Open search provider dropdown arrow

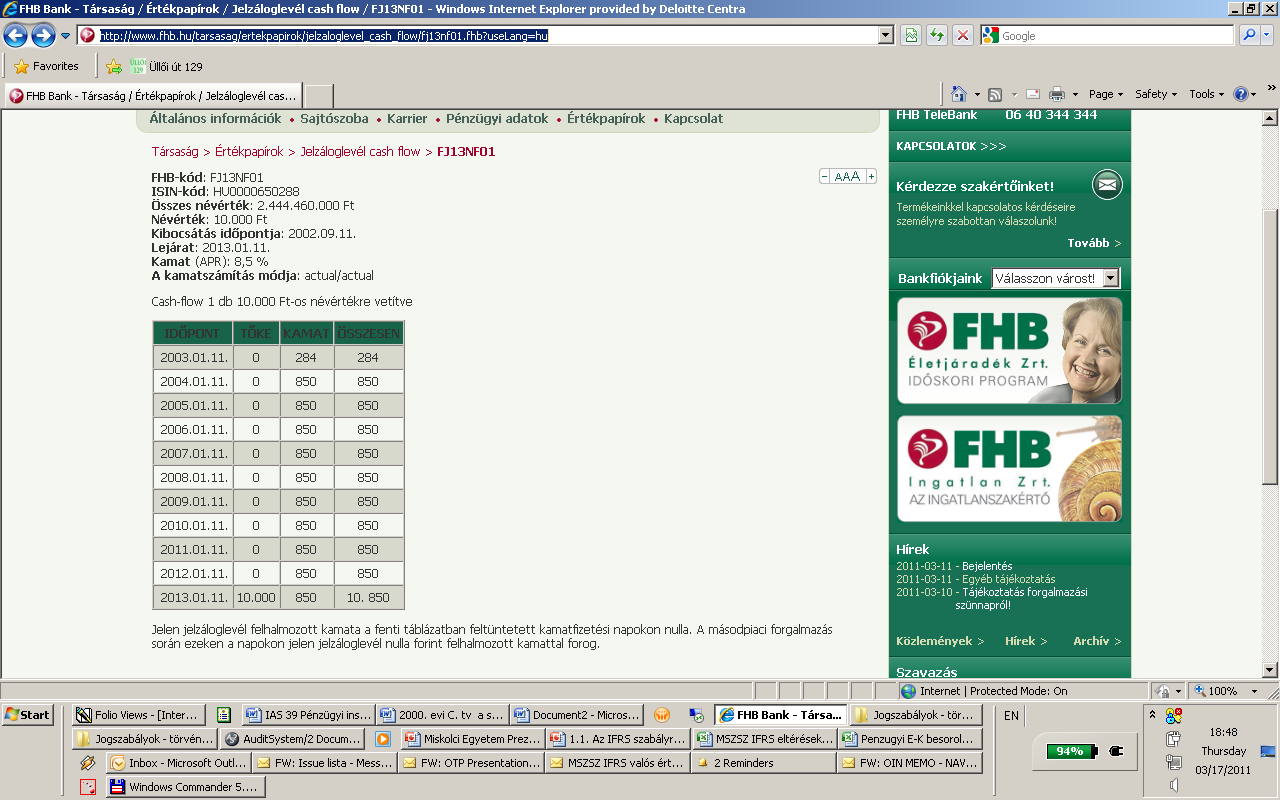tap(1268, 35)
